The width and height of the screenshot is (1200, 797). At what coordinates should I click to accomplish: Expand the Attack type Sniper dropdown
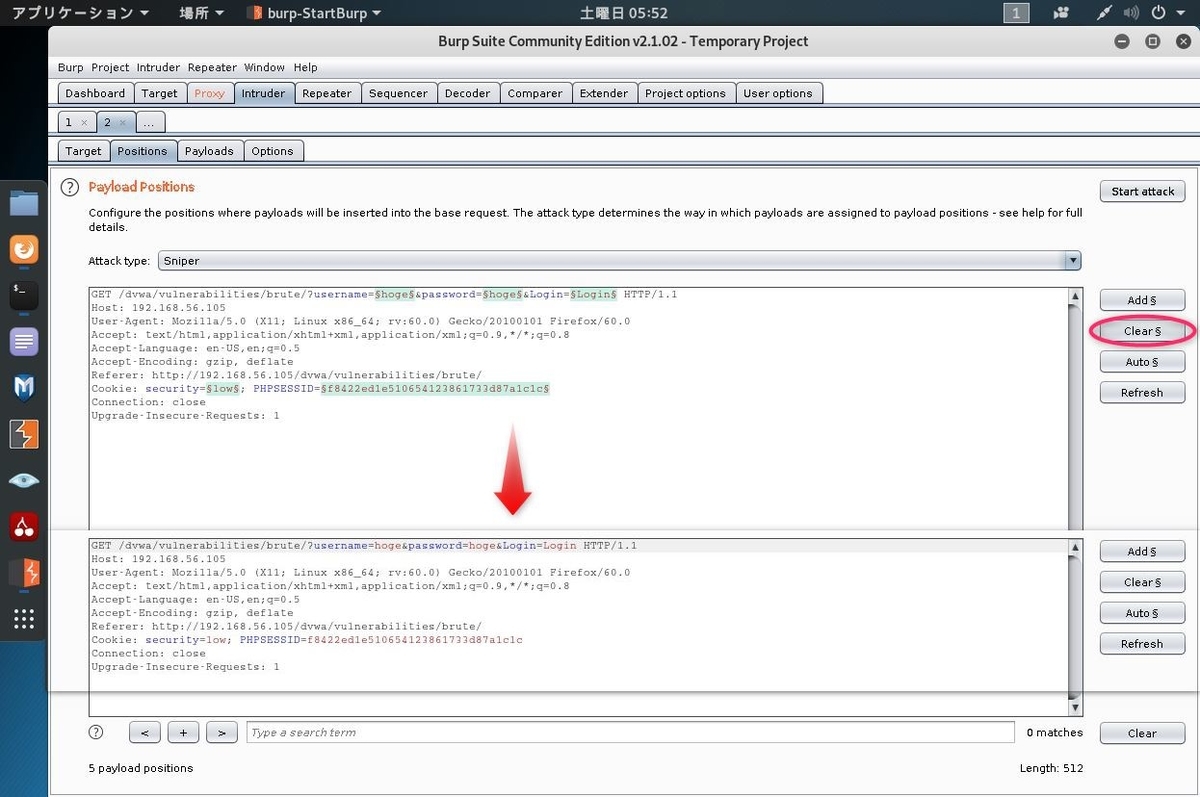[1073, 260]
